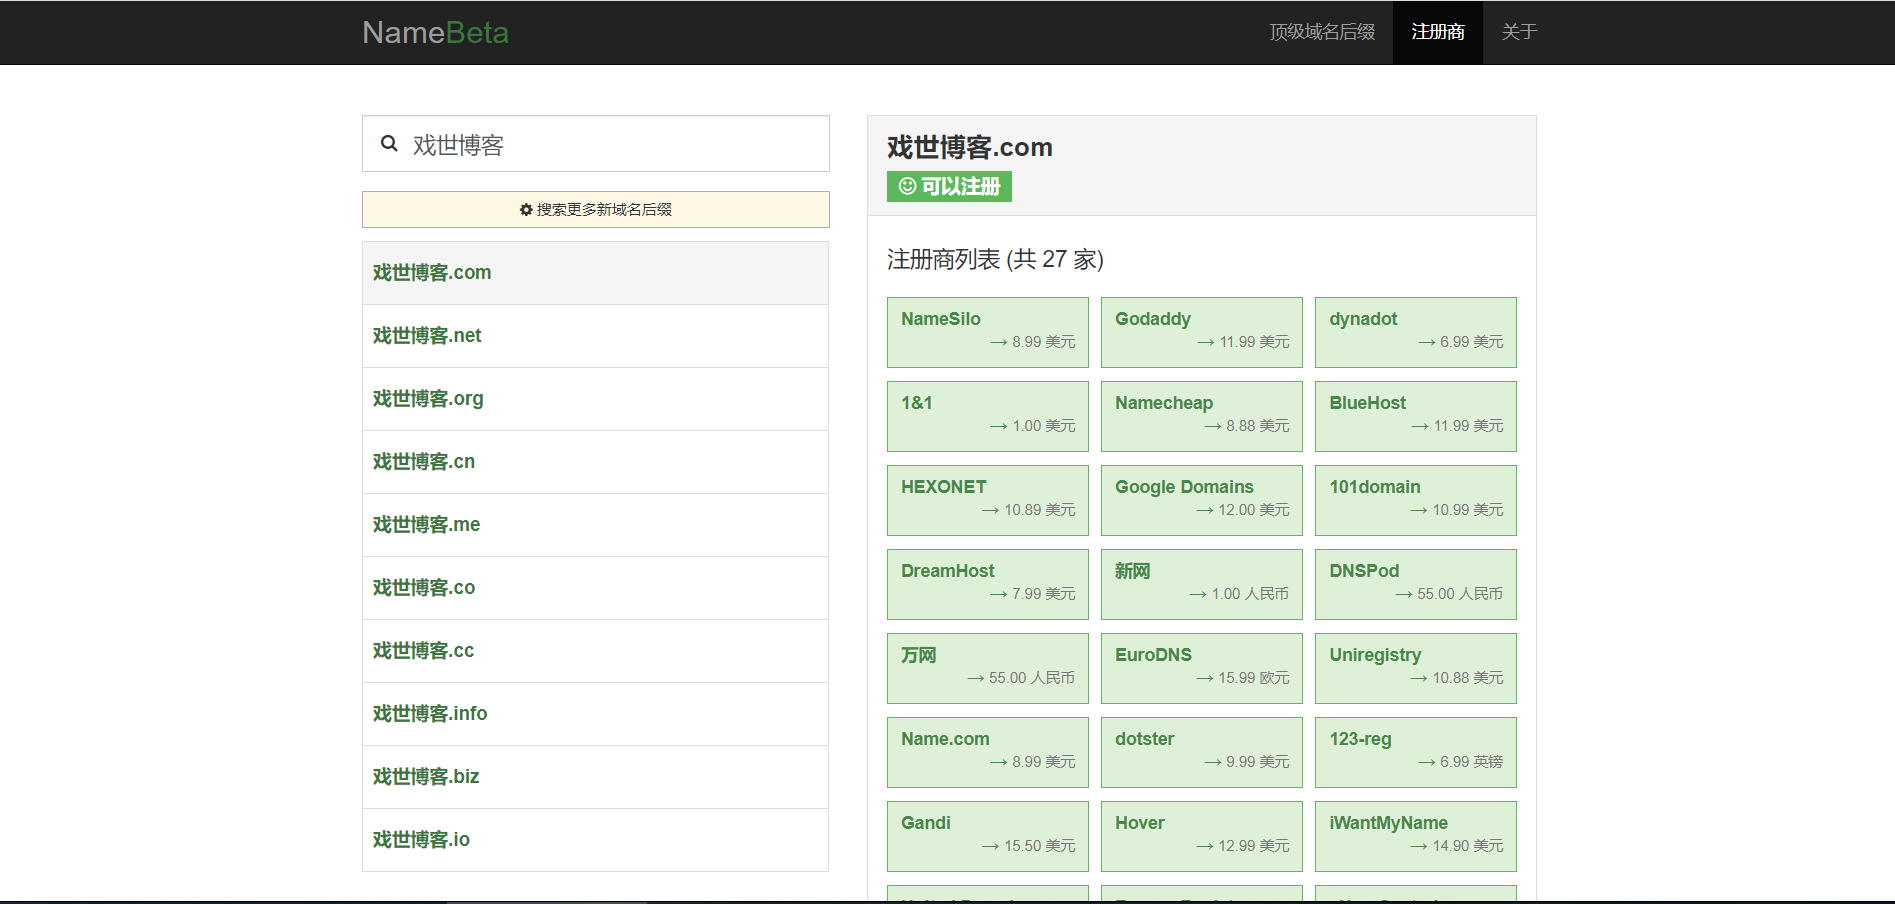Open the 万网 registrar card

(988, 668)
